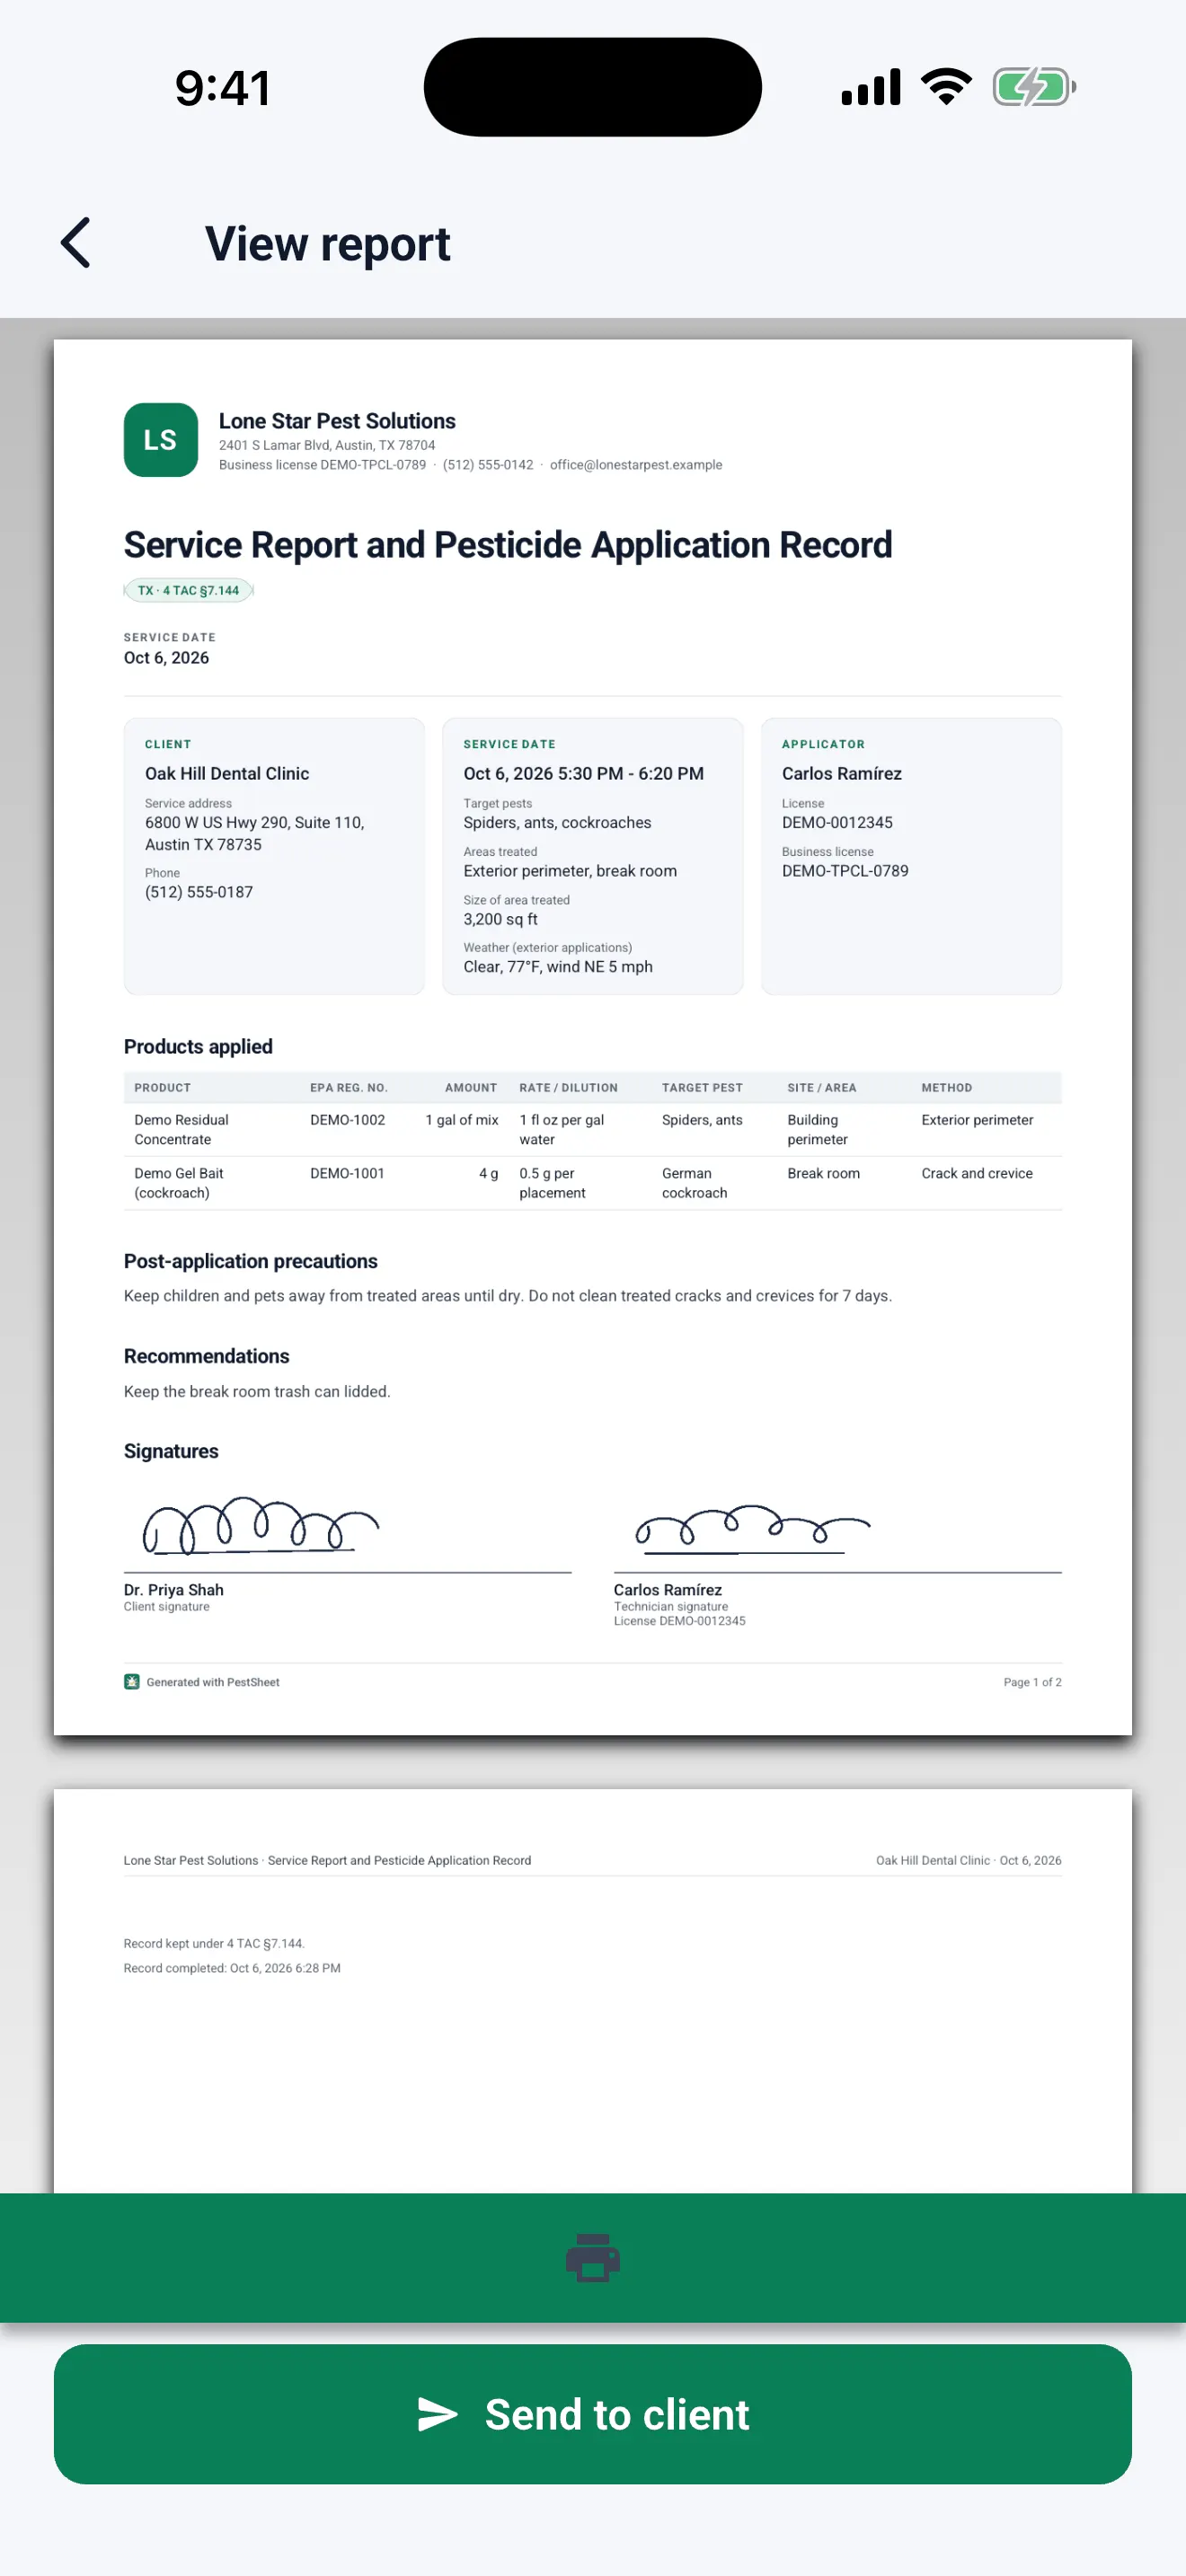The image size is (1186, 2576).
Task: Tap the Wi-Fi status icon
Action: tap(946, 87)
